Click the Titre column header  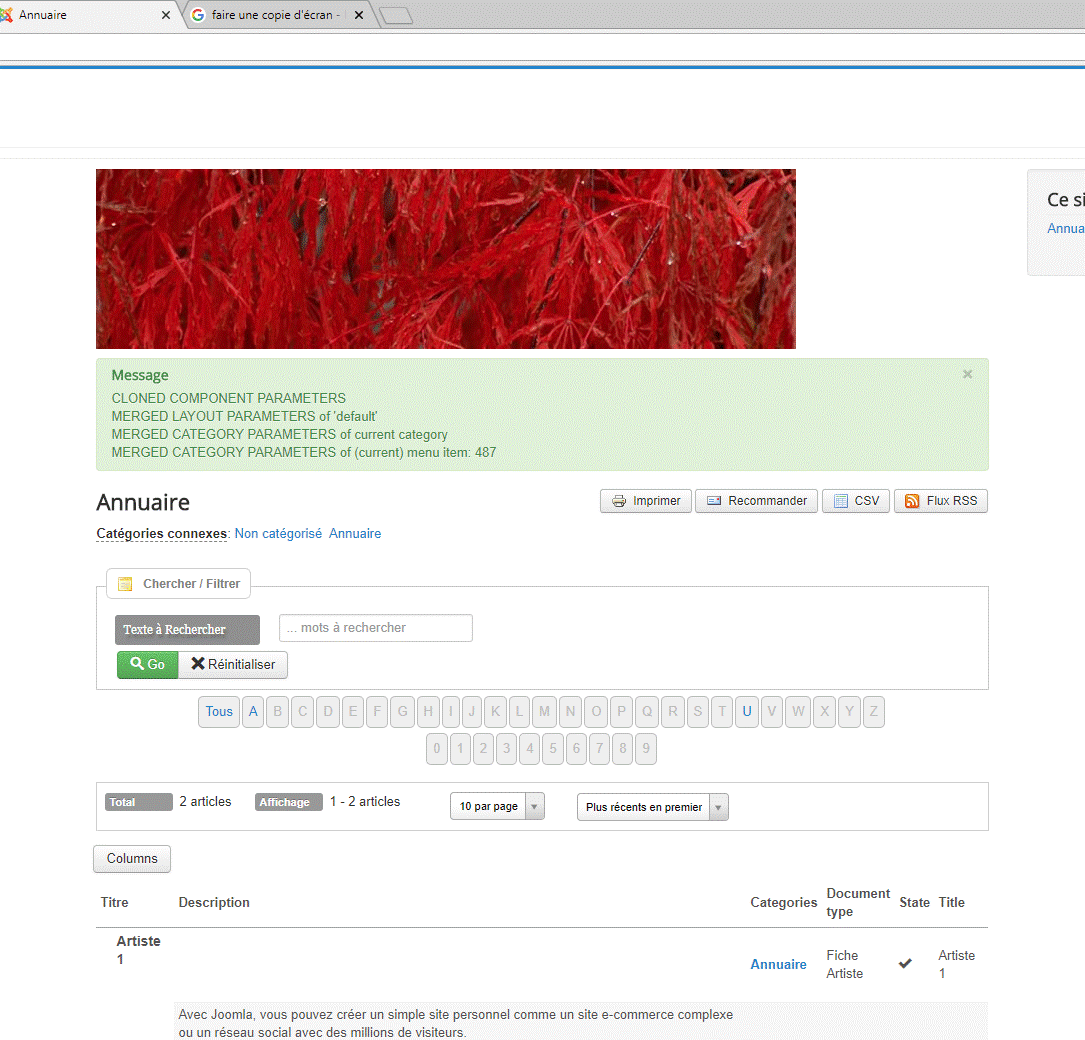(x=115, y=902)
